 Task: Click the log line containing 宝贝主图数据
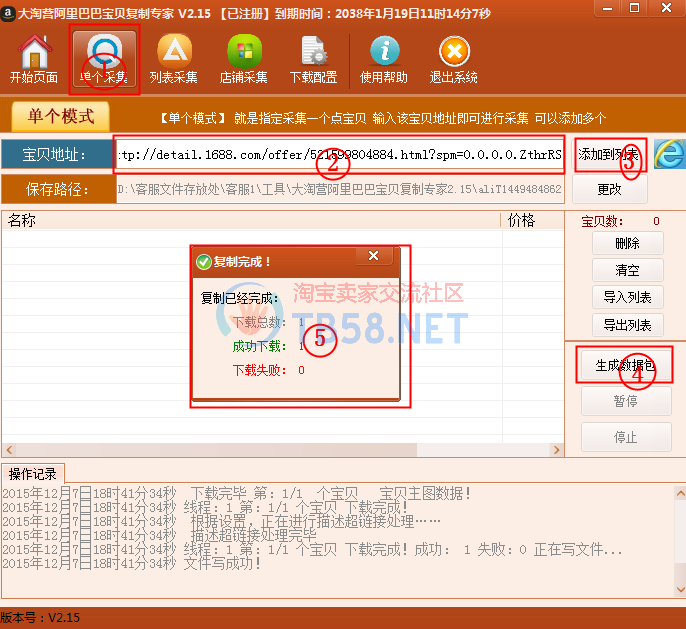(x=237, y=493)
